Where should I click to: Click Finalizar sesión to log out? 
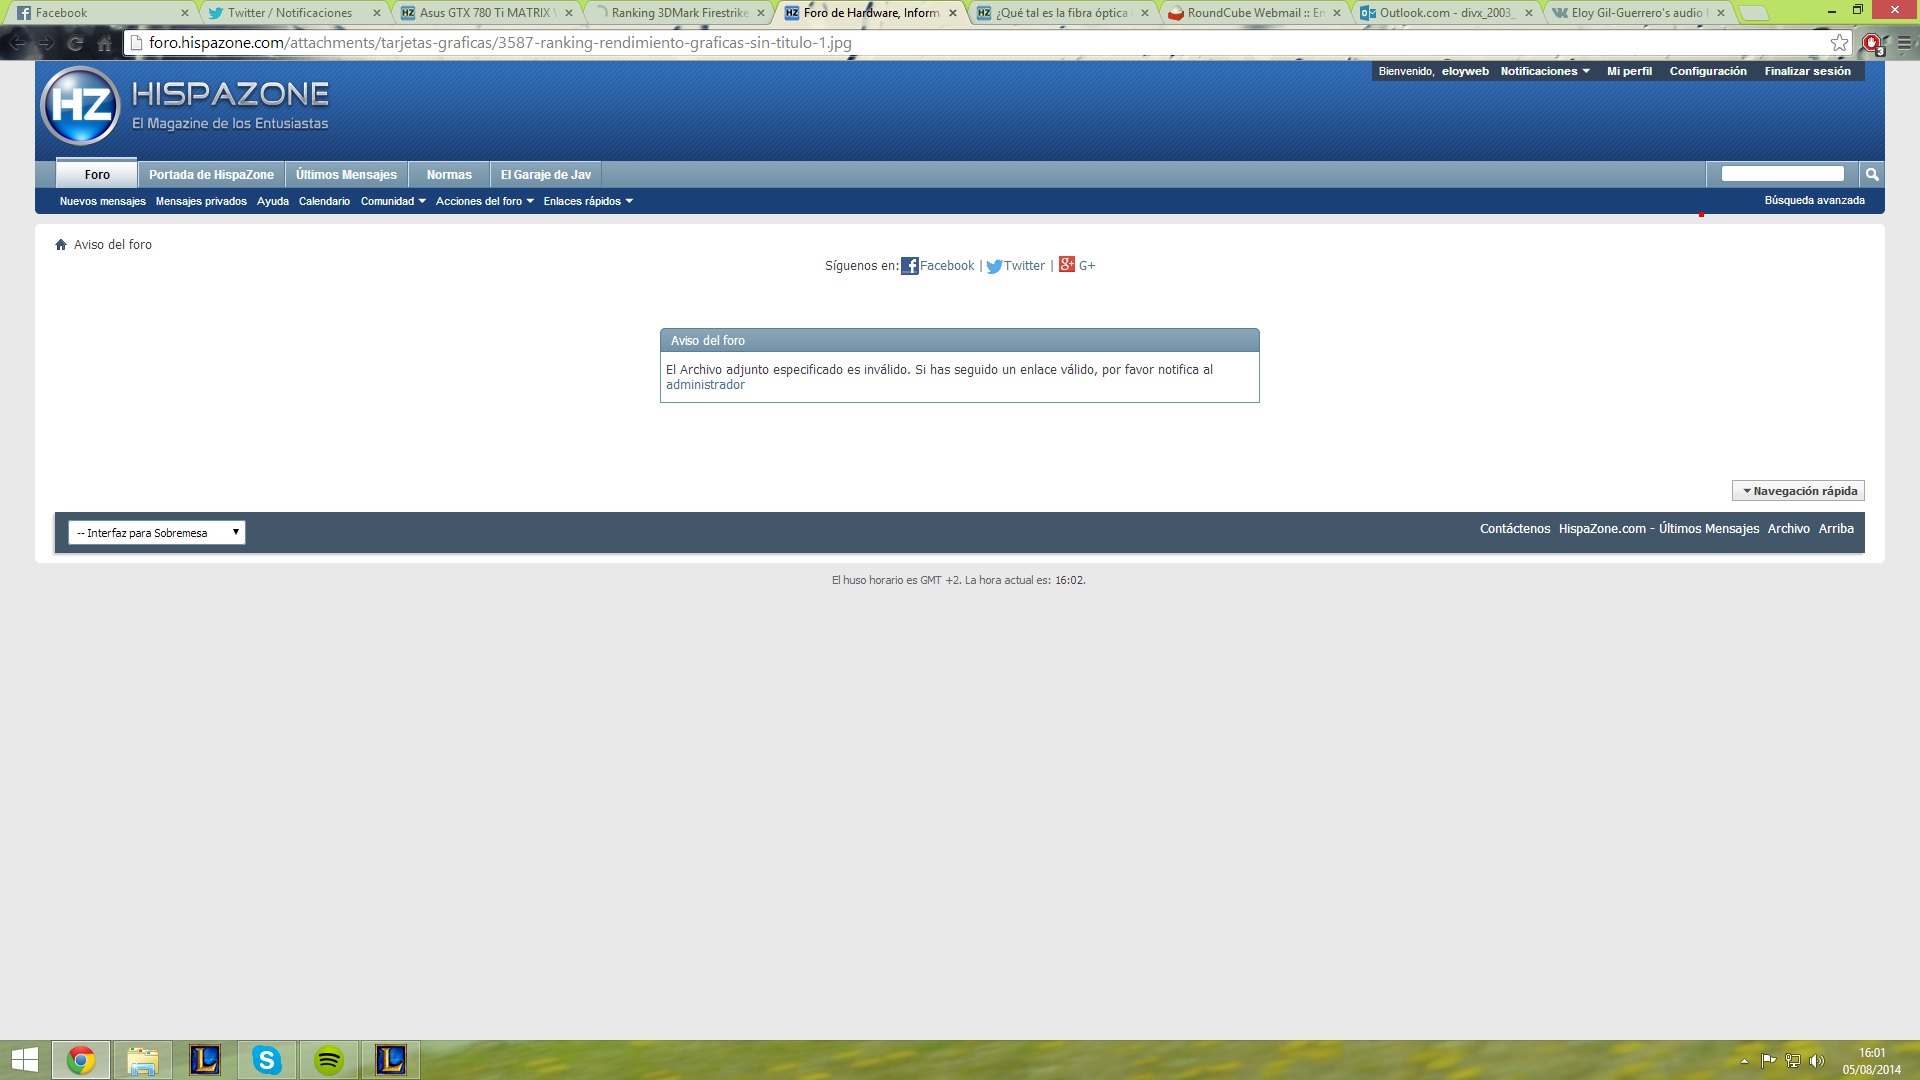tap(1807, 71)
